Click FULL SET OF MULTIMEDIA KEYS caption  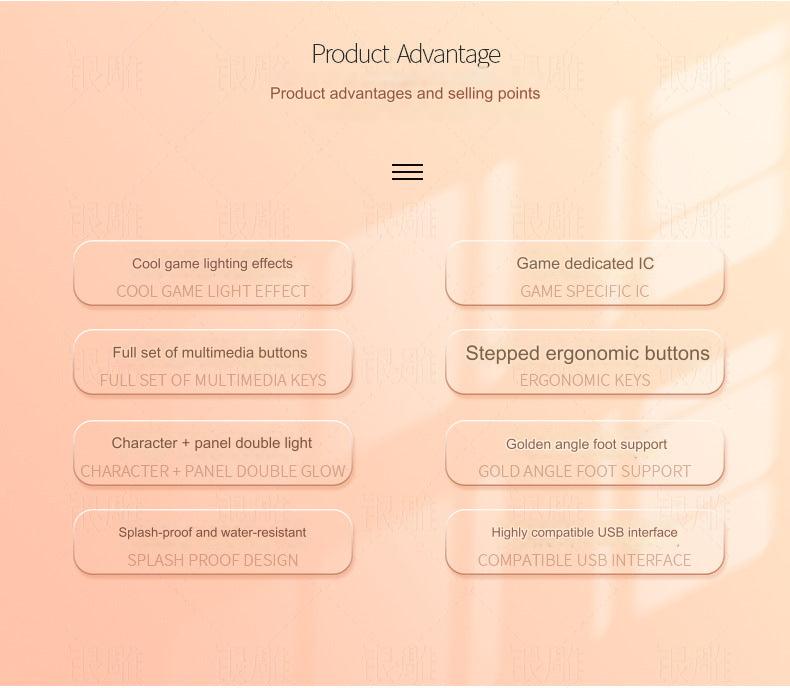point(213,380)
